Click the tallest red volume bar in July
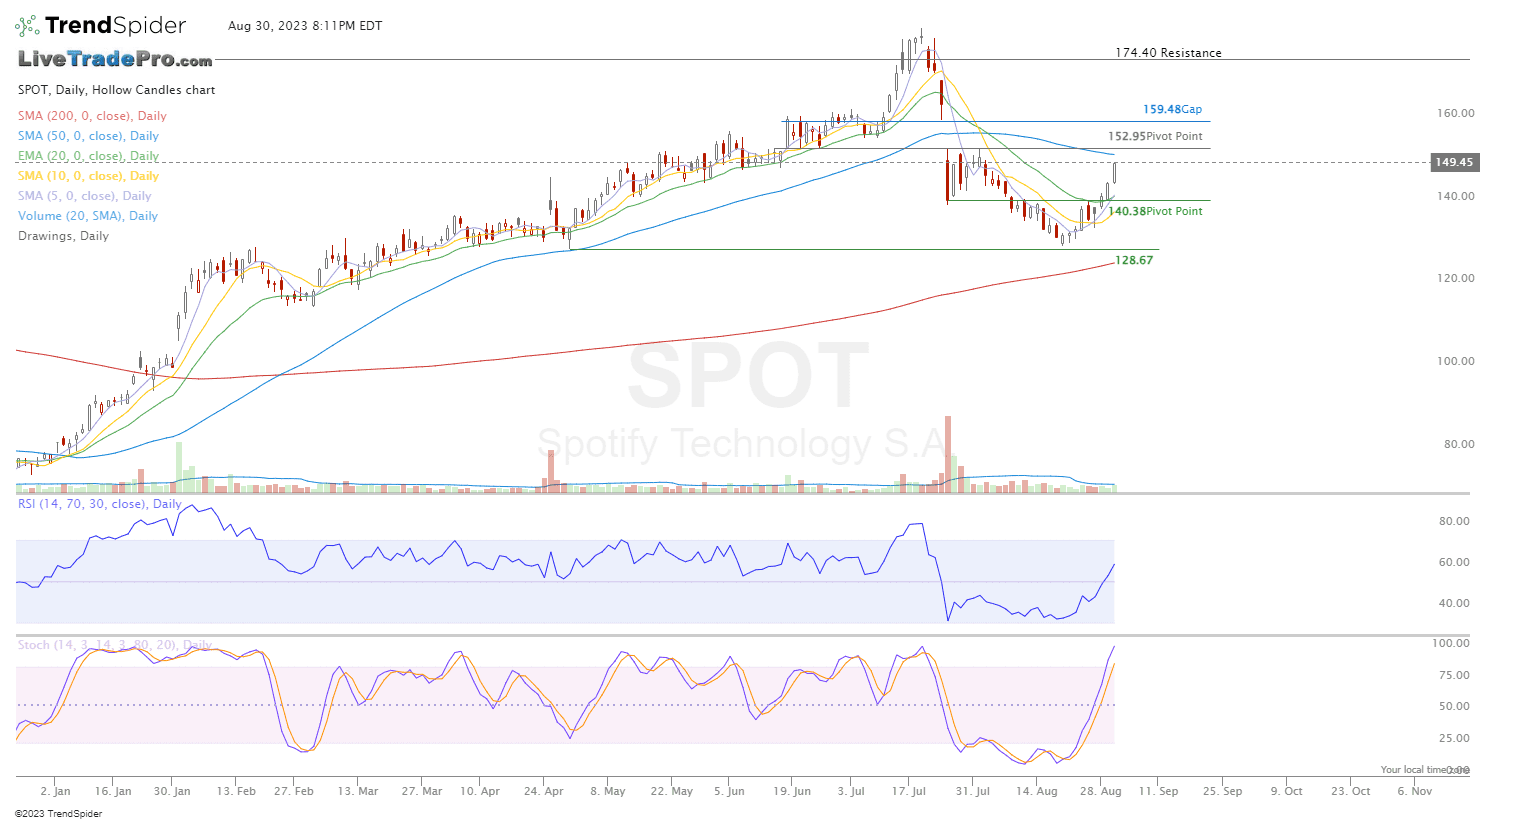Screen dimensions: 1513x832 point(947,453)
